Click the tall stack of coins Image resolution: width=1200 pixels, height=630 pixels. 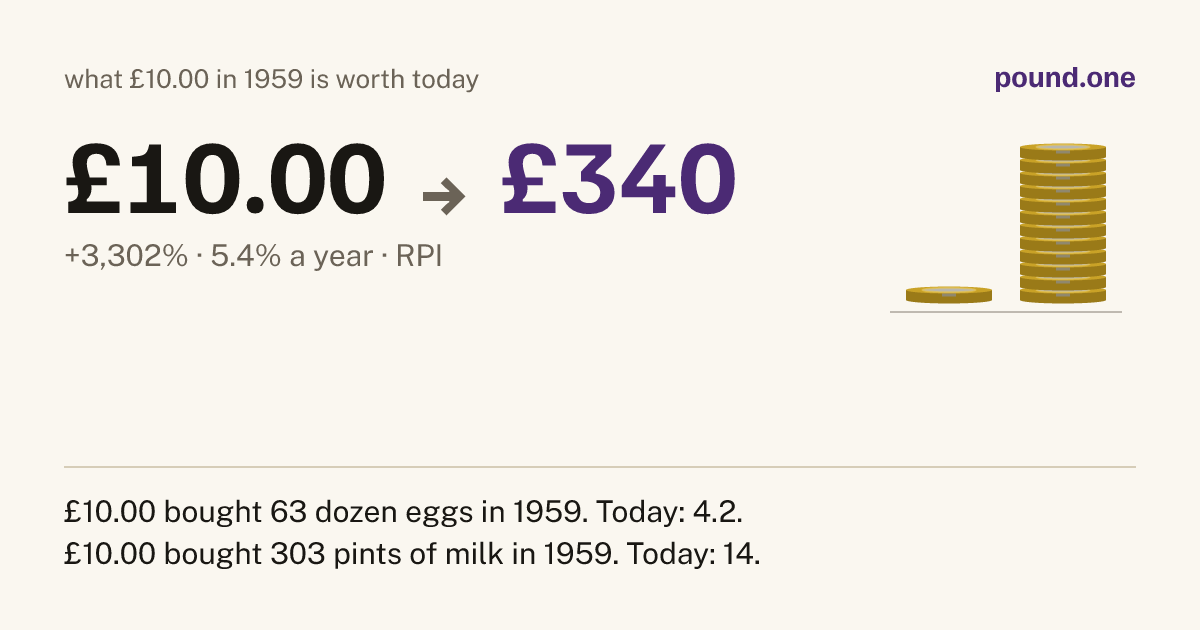click(1063, 223)
